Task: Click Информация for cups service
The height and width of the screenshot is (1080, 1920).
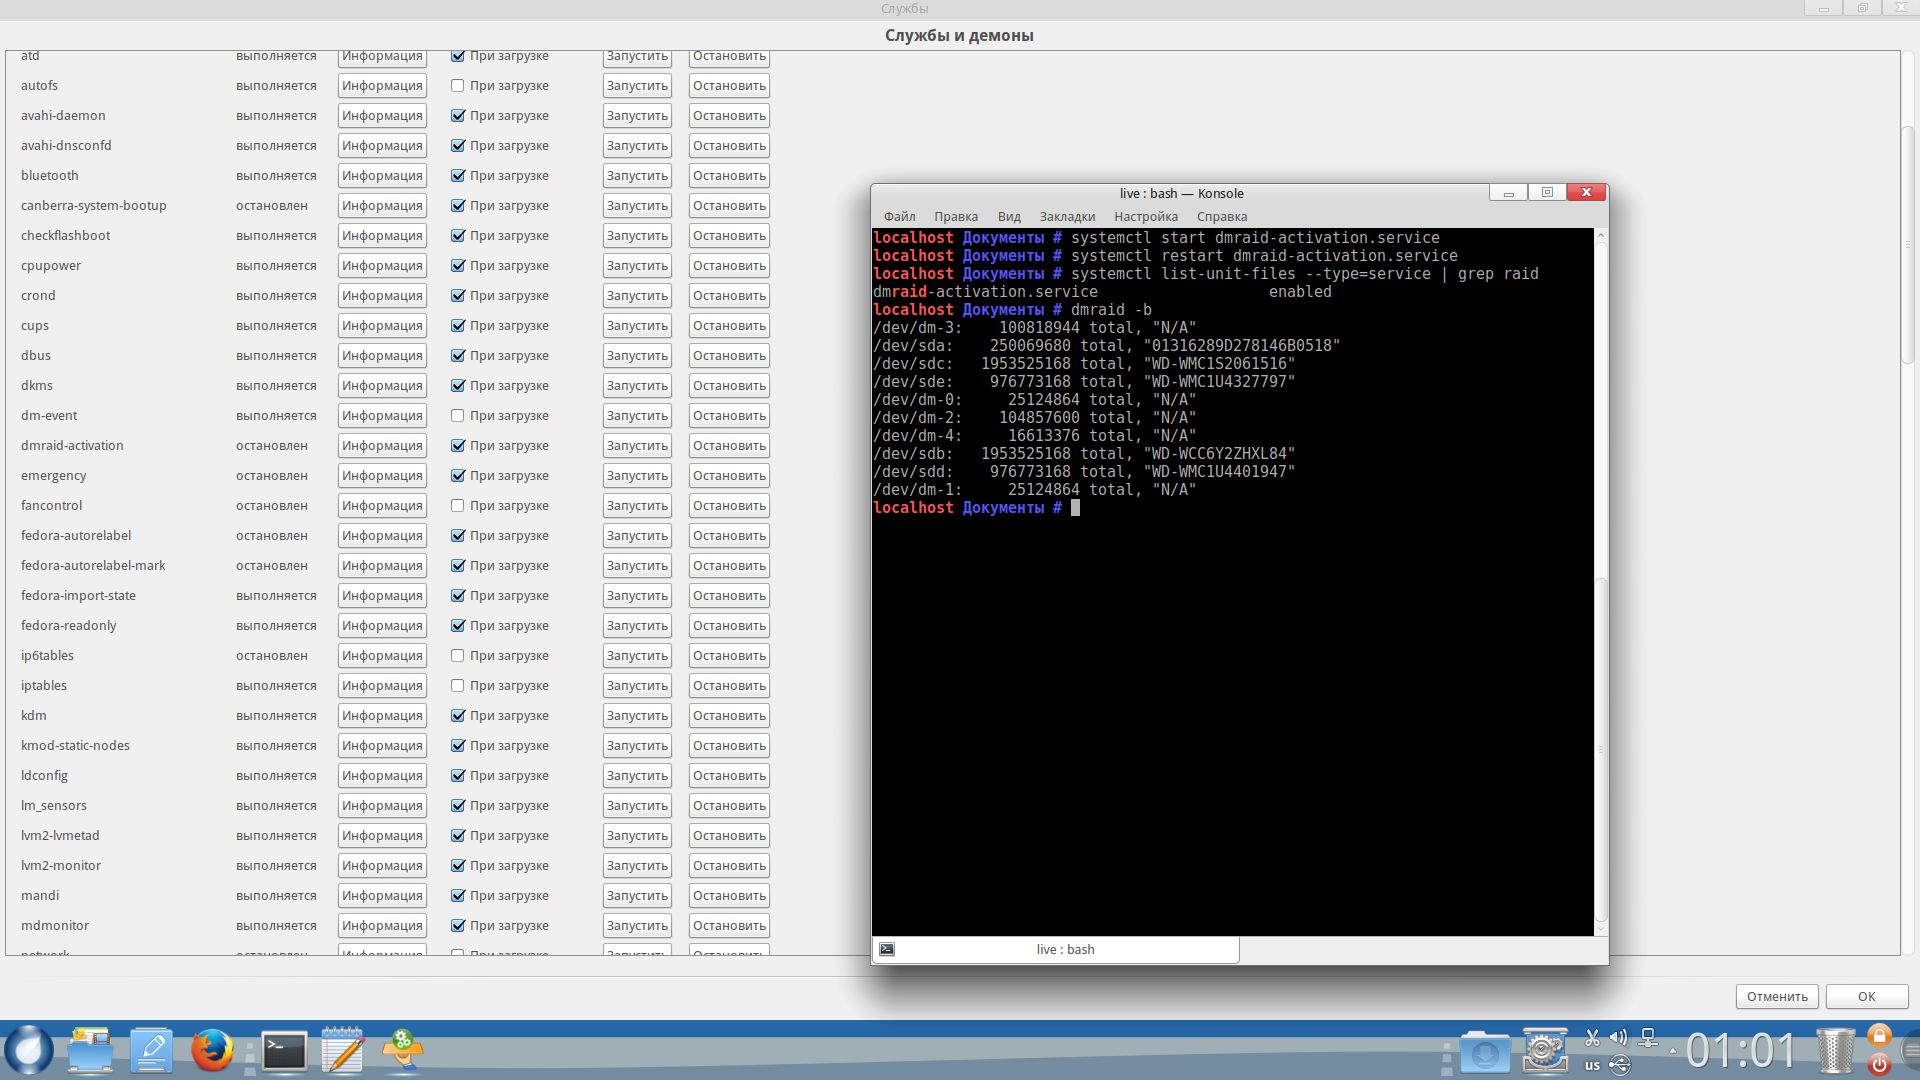Action: click(382, 326)
